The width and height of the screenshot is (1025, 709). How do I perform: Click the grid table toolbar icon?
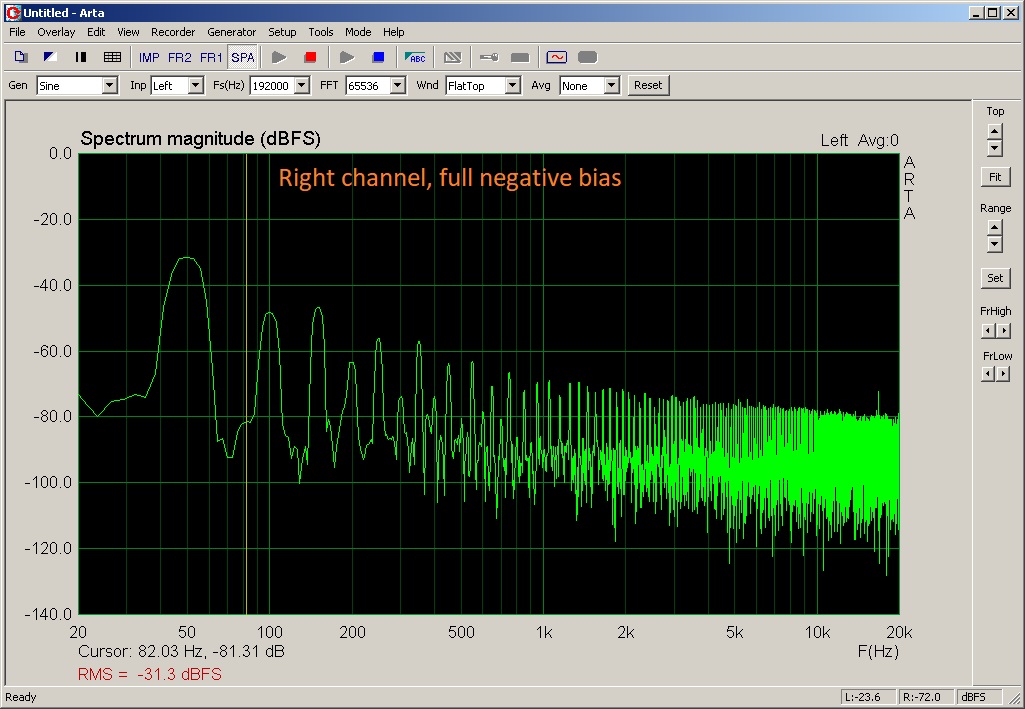pyautogui.click(x=112, y=57)
